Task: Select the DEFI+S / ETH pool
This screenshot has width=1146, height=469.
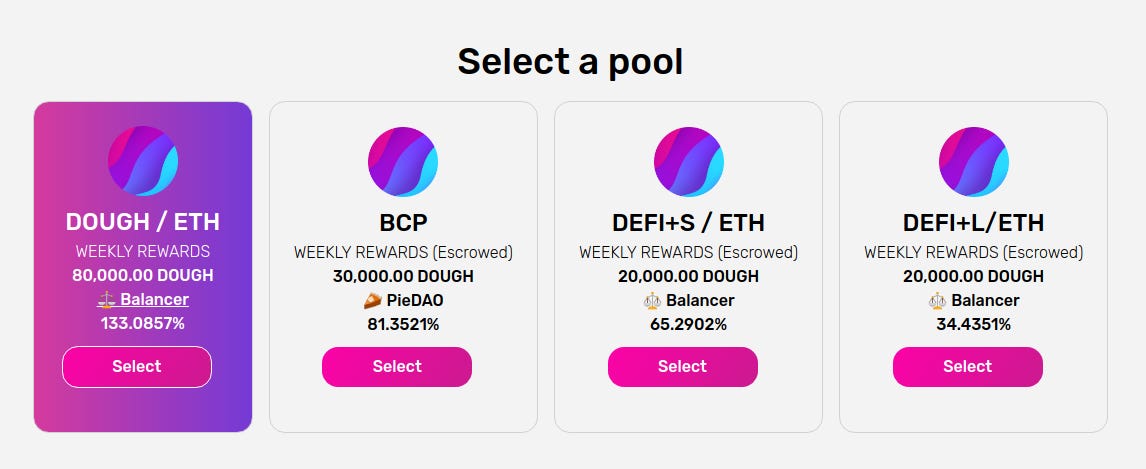Action: pos(683,367)
